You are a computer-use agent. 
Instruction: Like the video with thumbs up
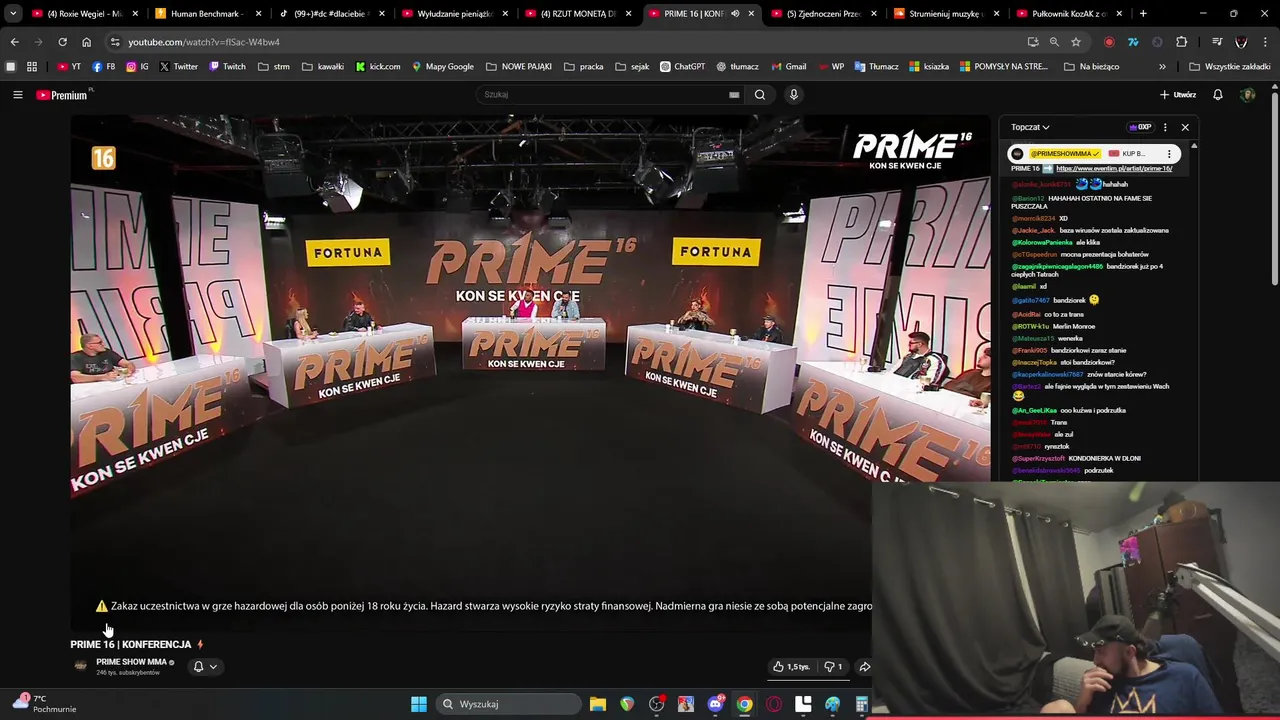[790, 667]
